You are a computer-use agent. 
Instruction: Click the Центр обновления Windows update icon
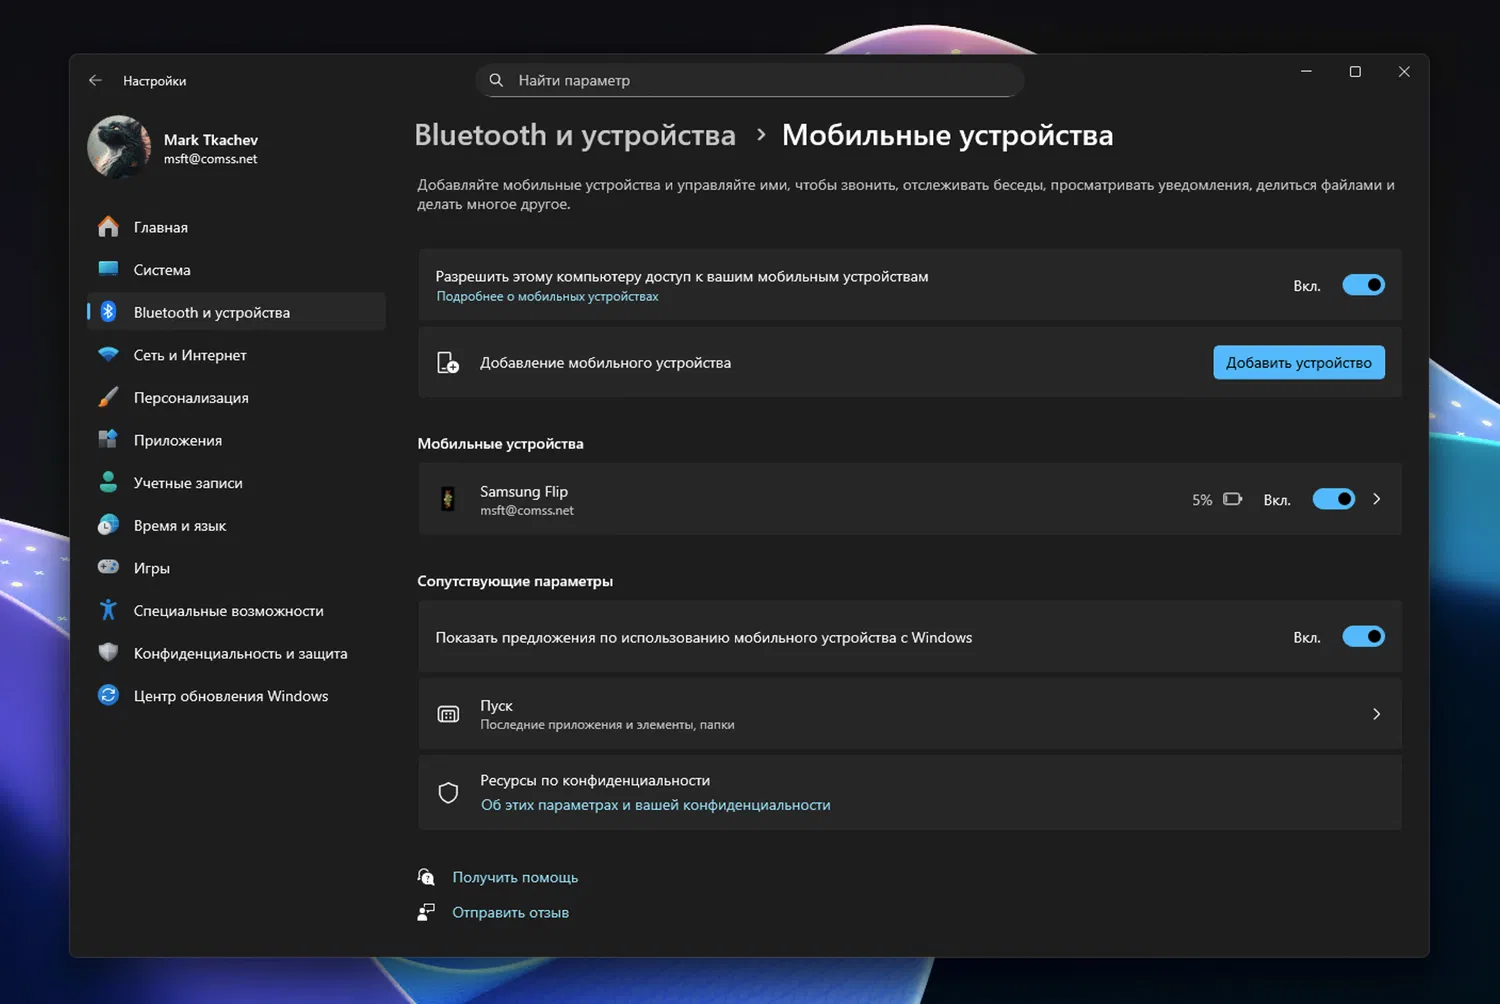108,695
